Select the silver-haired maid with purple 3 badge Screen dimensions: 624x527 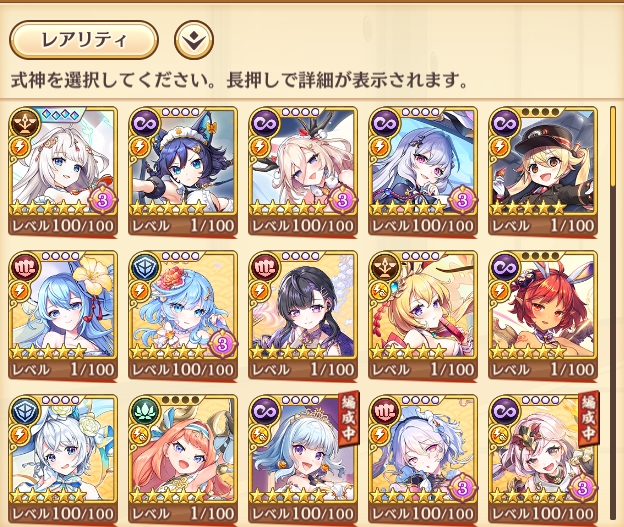[423, 460]
